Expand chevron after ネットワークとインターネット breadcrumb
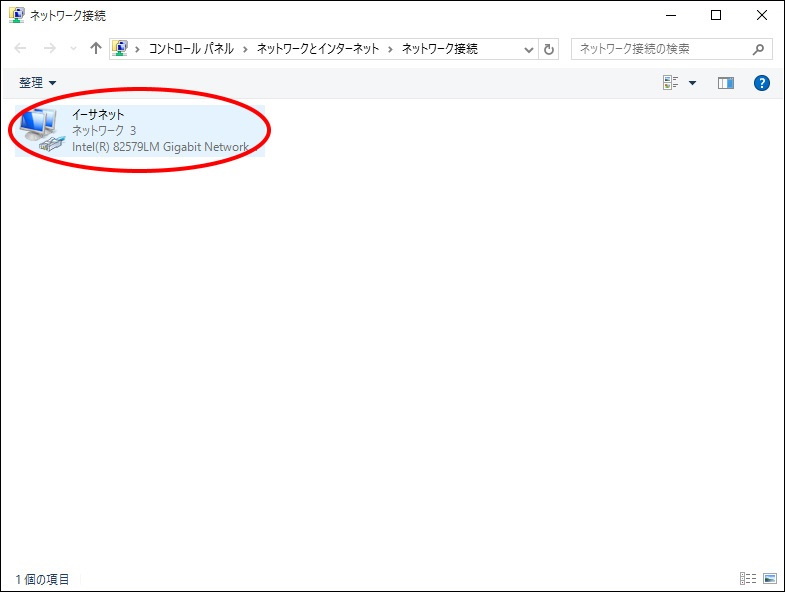The image size is (785, 592). [x=392, y=49]
